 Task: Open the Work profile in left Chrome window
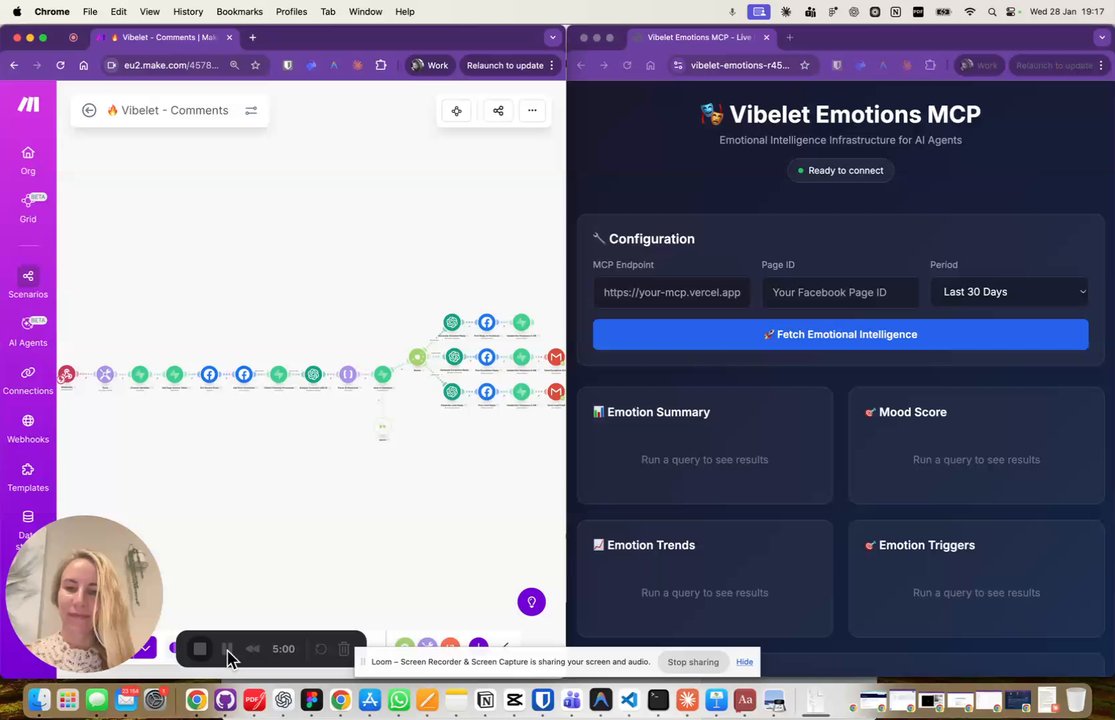[x=430, y=65]
